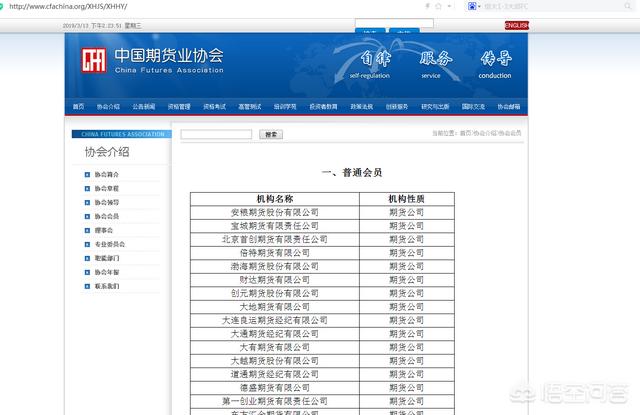Open 首页 in the main navigation bar

(x=78, y=107)
